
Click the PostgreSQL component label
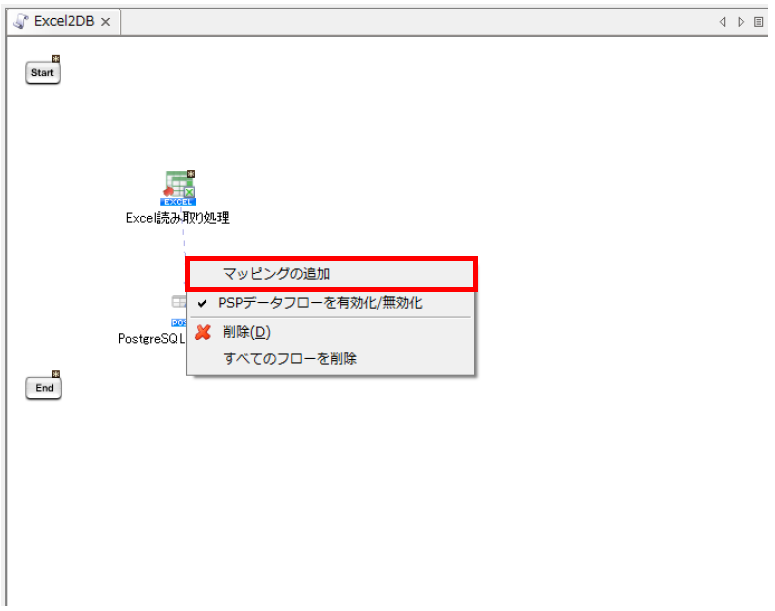point(152,339)
